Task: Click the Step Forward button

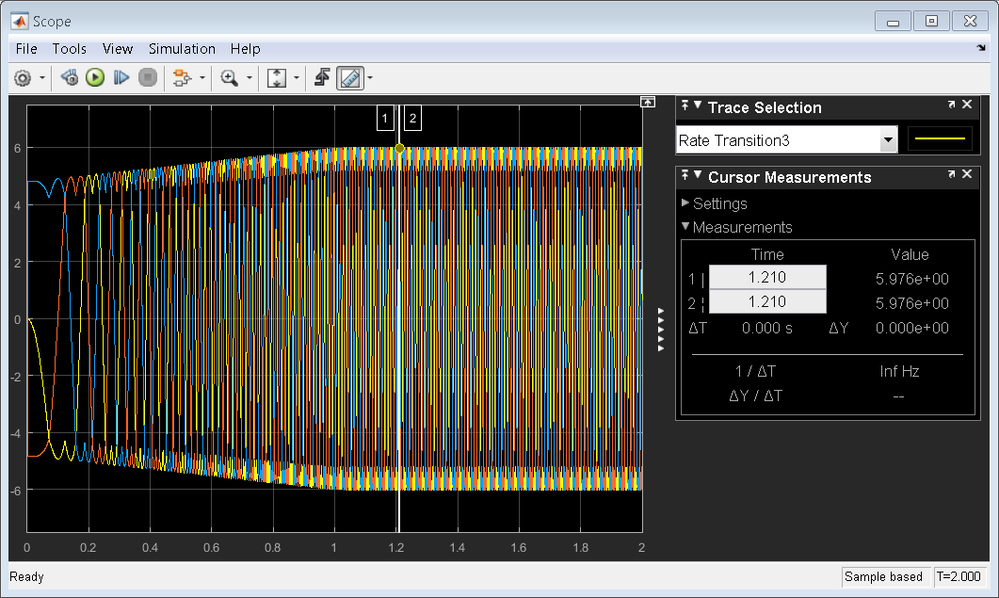Action: click(121, 78)
